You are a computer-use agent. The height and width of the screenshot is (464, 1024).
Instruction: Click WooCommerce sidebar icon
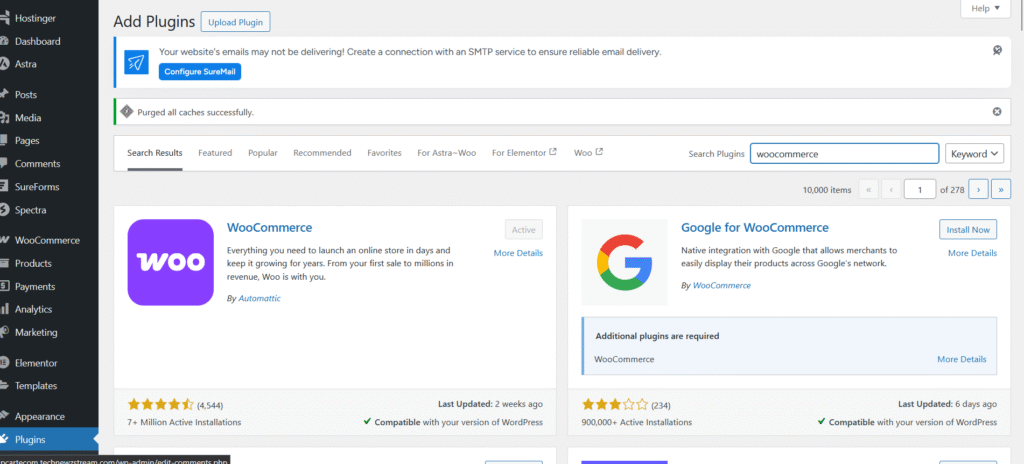click(x=3, y=240)
